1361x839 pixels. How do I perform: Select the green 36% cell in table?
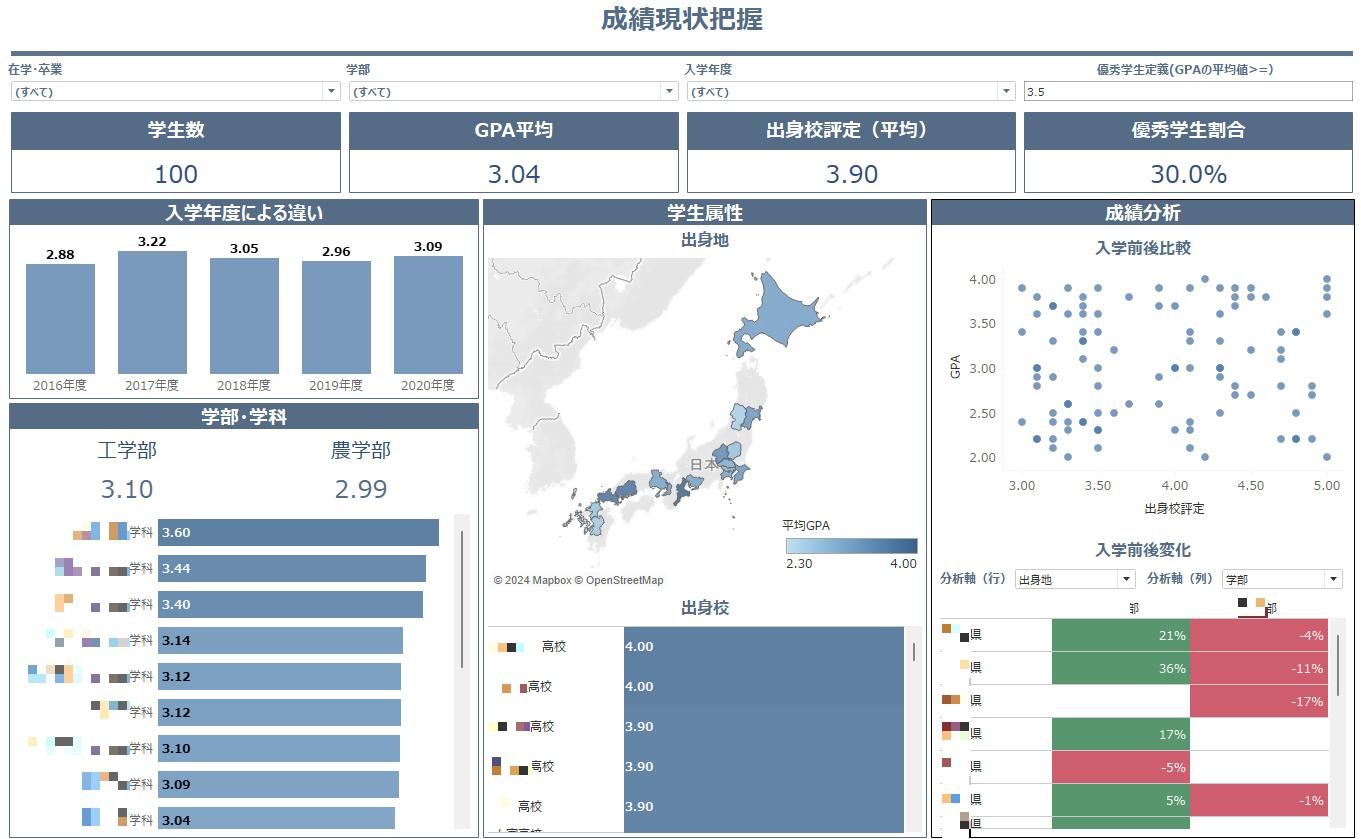tap(1120, 668)
